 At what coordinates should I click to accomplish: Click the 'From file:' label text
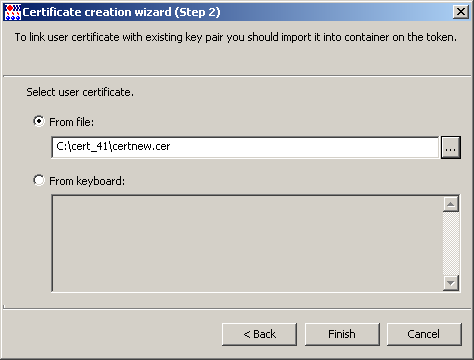(x=72, y=122)
